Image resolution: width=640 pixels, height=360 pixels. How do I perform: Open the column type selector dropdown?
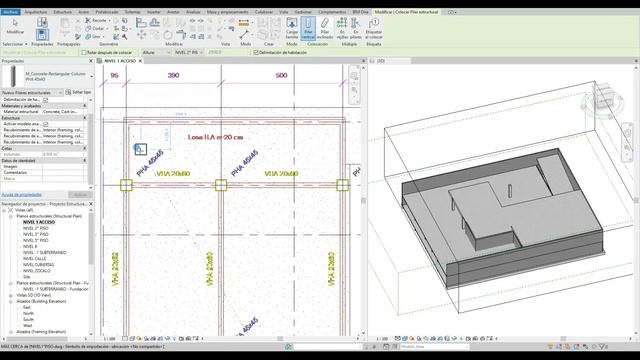pos(91,76)
